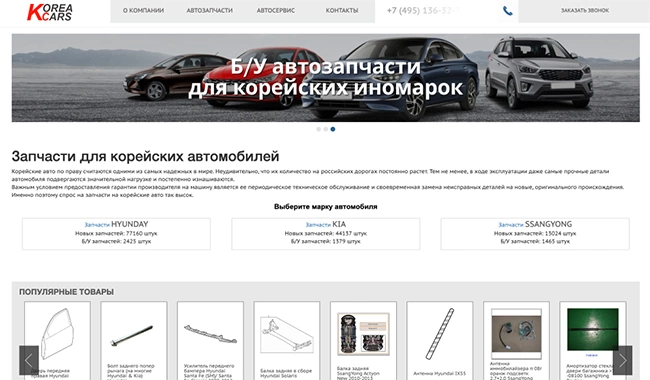This screenshot has height=380, width=650.
Task: Click the Антенна Hyundai IX55 product title
Action: point(439,374)
